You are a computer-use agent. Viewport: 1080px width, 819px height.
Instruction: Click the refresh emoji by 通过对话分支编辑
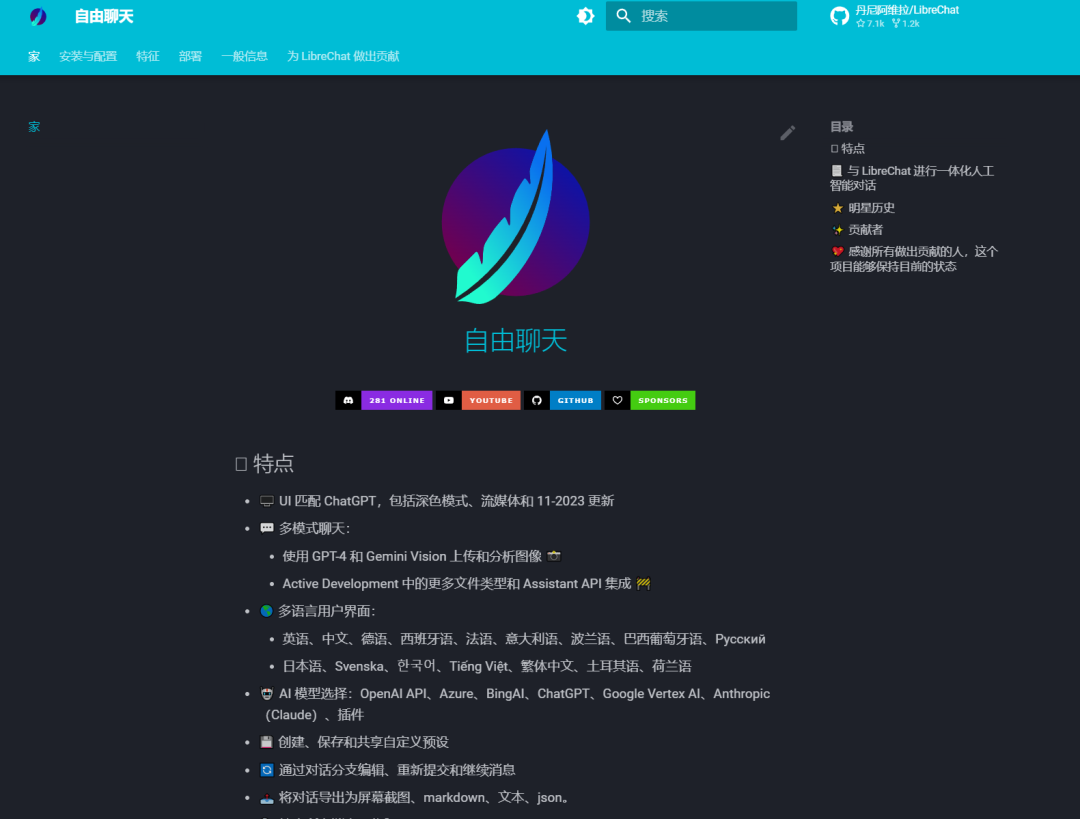click(x=267, y=769)
